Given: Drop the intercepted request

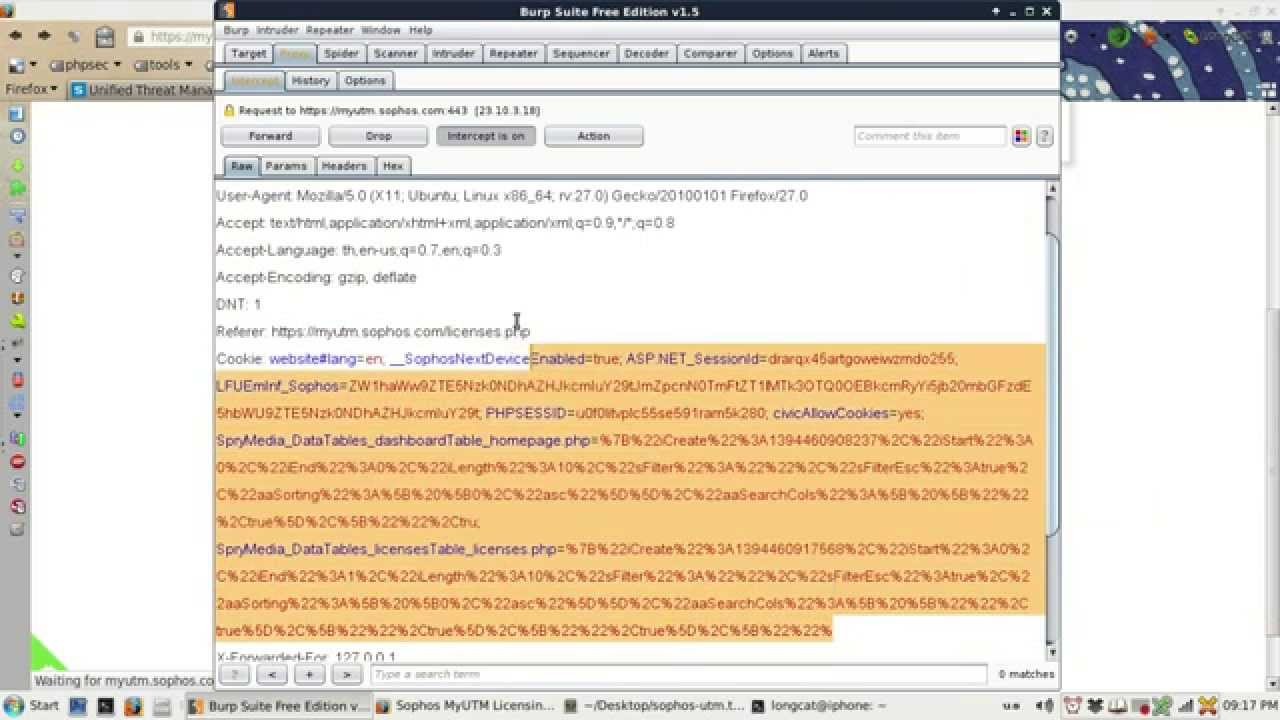Looking at the screenshot, I should pyautogui.click(x=379, y=136).
